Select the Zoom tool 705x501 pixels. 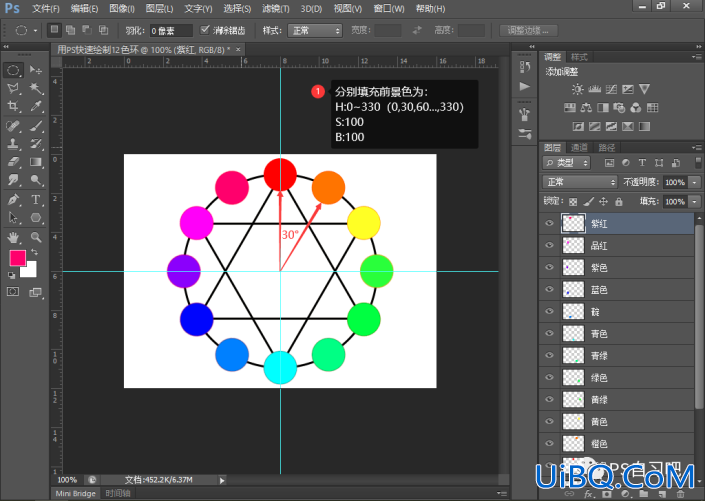point(36,237)
